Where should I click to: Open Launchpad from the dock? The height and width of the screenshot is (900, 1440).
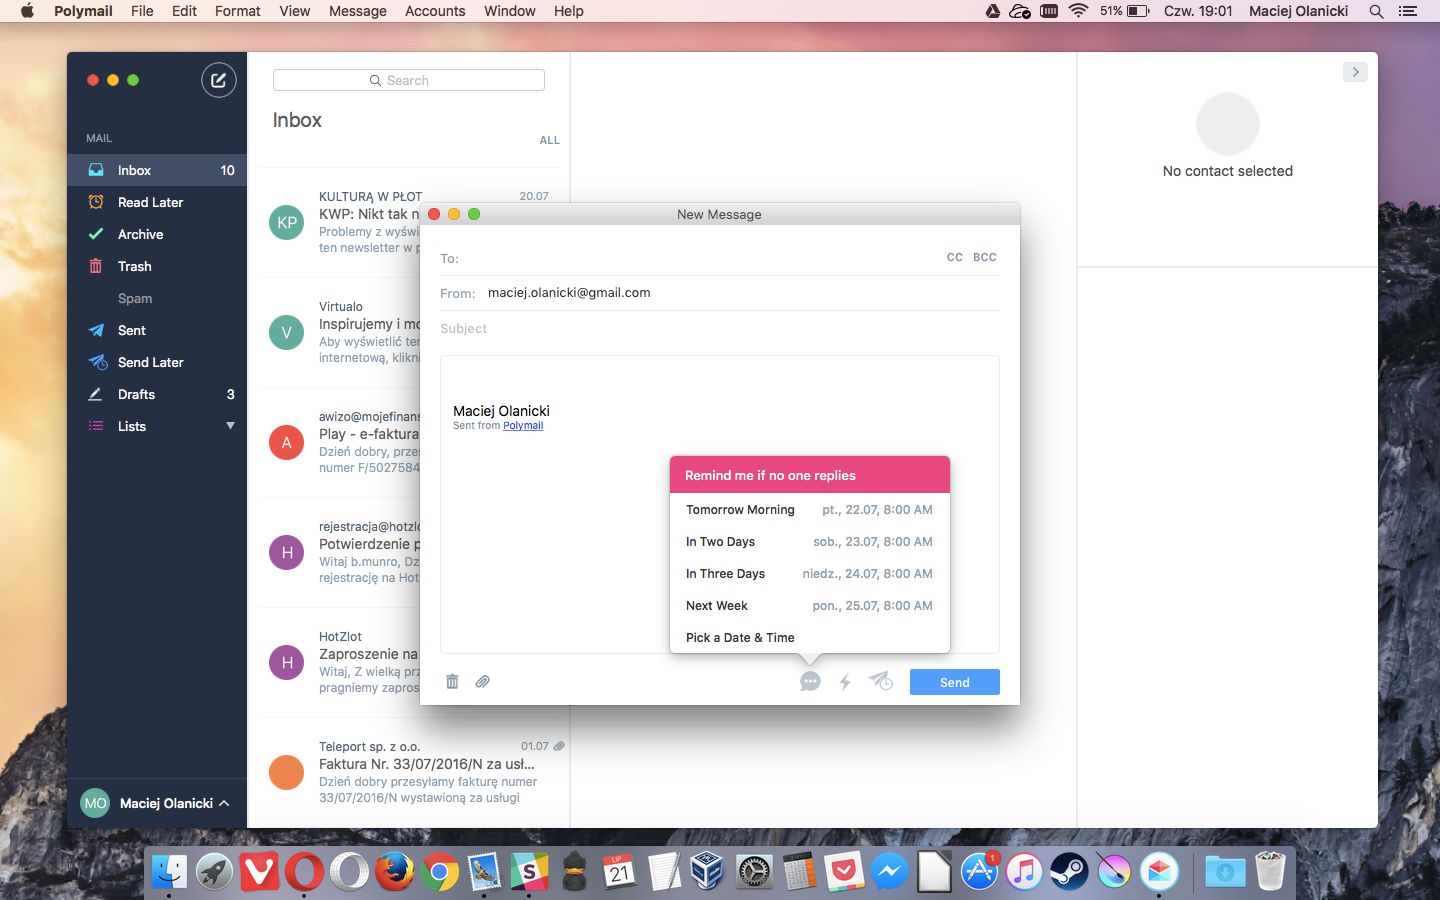click(214, 872)
